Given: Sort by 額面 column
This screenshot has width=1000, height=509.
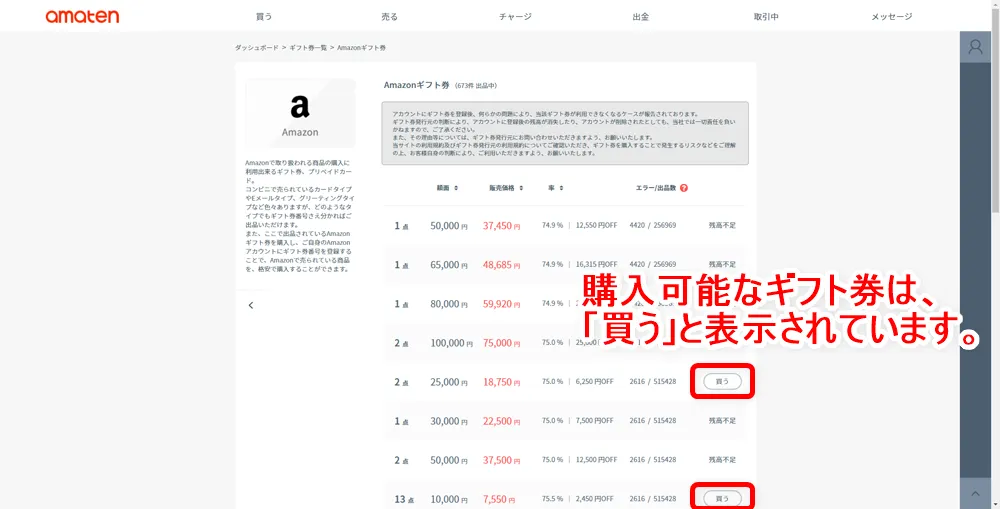Looking at the screenshot, I should [447, 188].
